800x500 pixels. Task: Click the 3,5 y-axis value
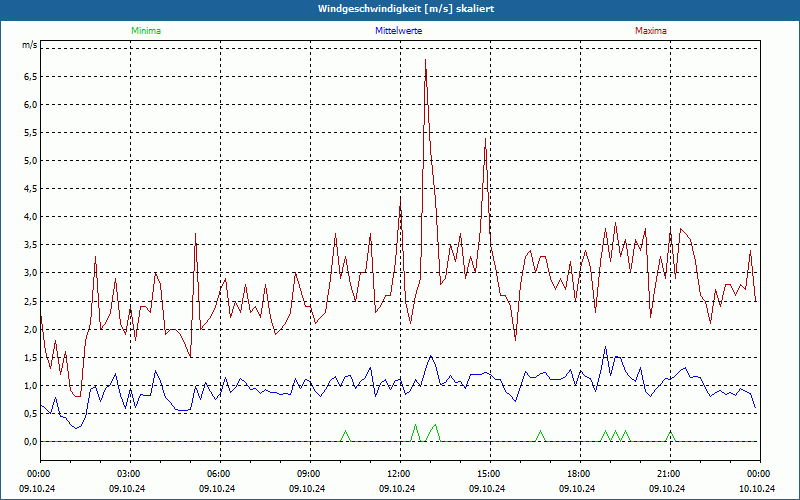[31, 245]
